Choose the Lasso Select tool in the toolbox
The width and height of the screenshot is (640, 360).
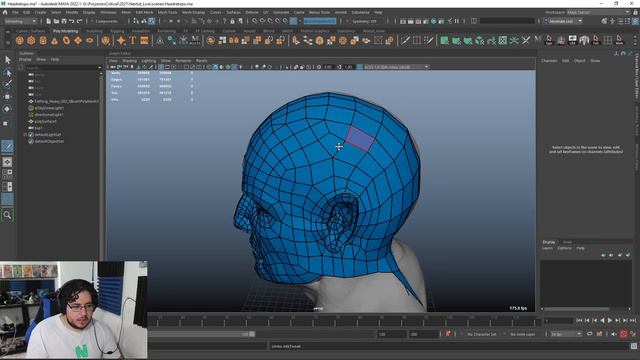pyautogui.click(x=7, y=73)
